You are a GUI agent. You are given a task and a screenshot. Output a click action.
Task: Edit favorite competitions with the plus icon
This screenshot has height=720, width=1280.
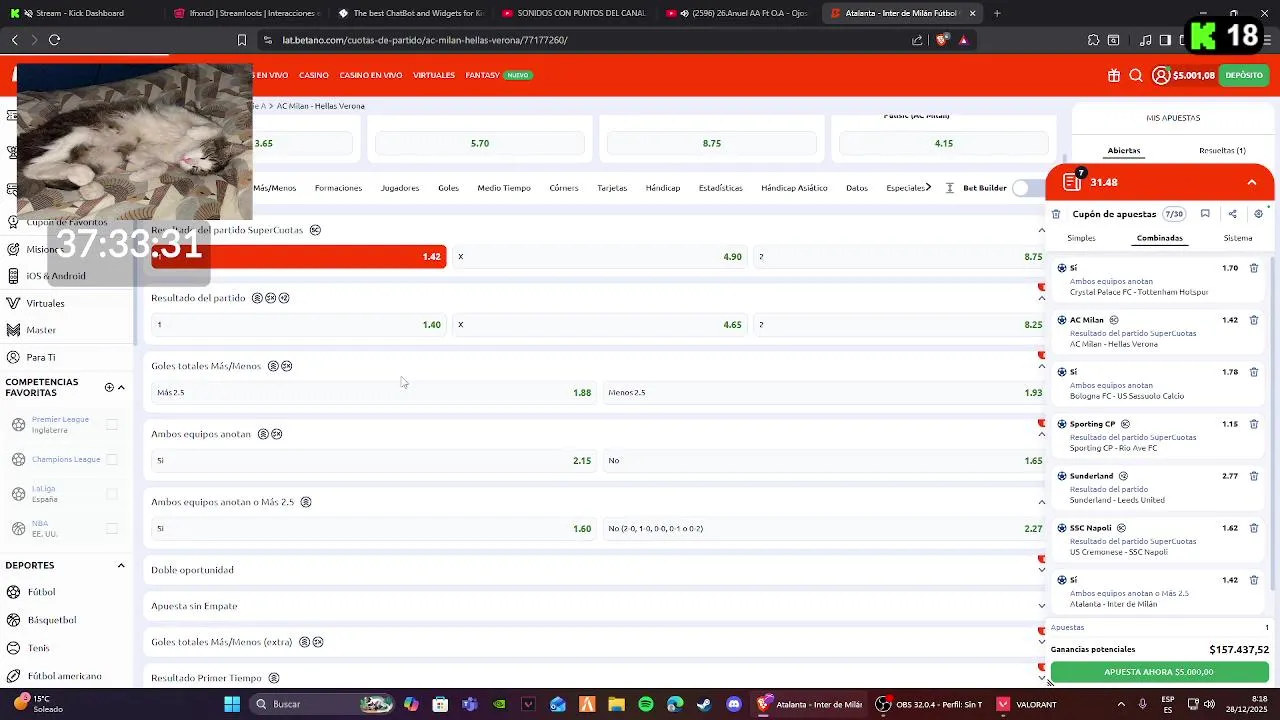(109, 387)
